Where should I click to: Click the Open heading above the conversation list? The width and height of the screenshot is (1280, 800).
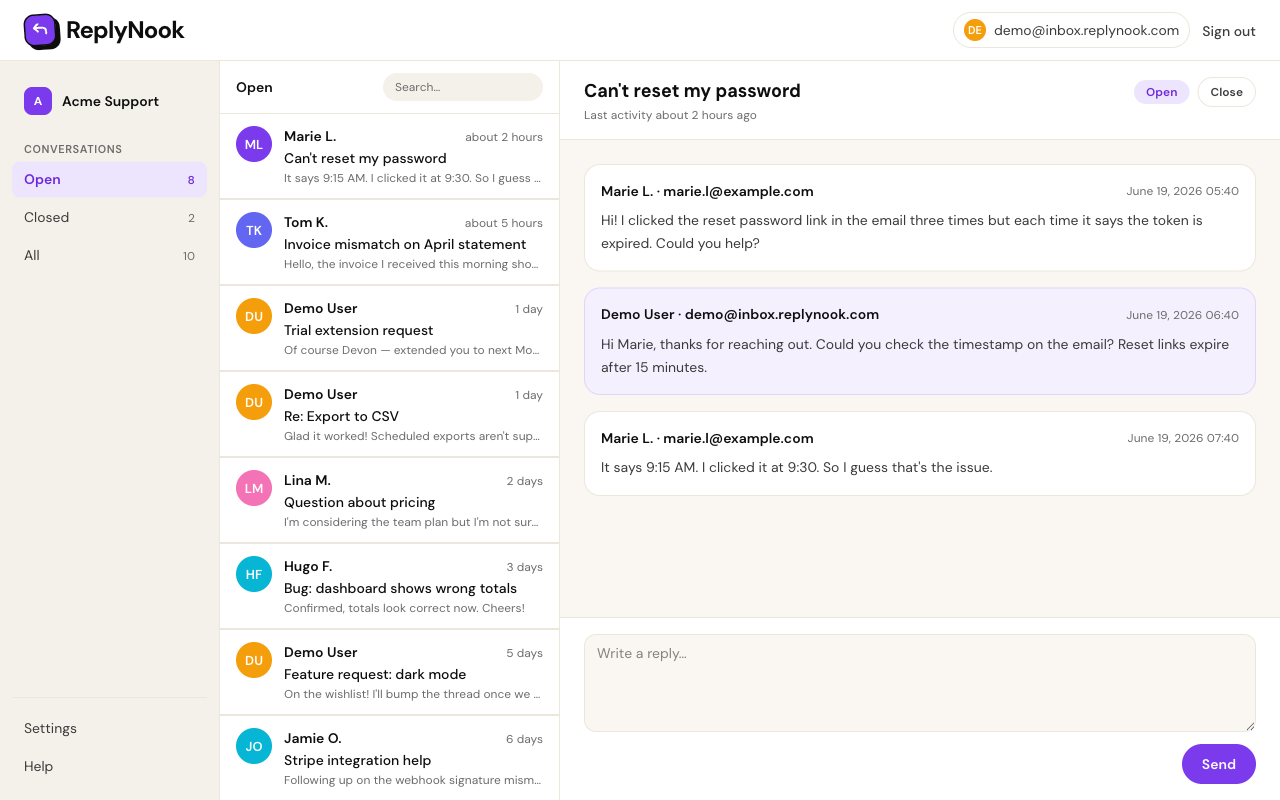click(254, 87)
